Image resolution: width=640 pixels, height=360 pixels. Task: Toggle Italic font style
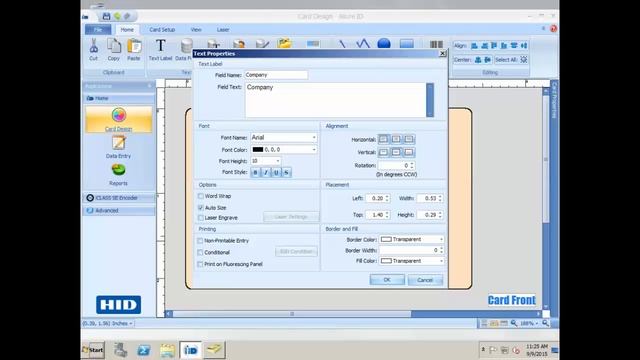click(266, 173)
